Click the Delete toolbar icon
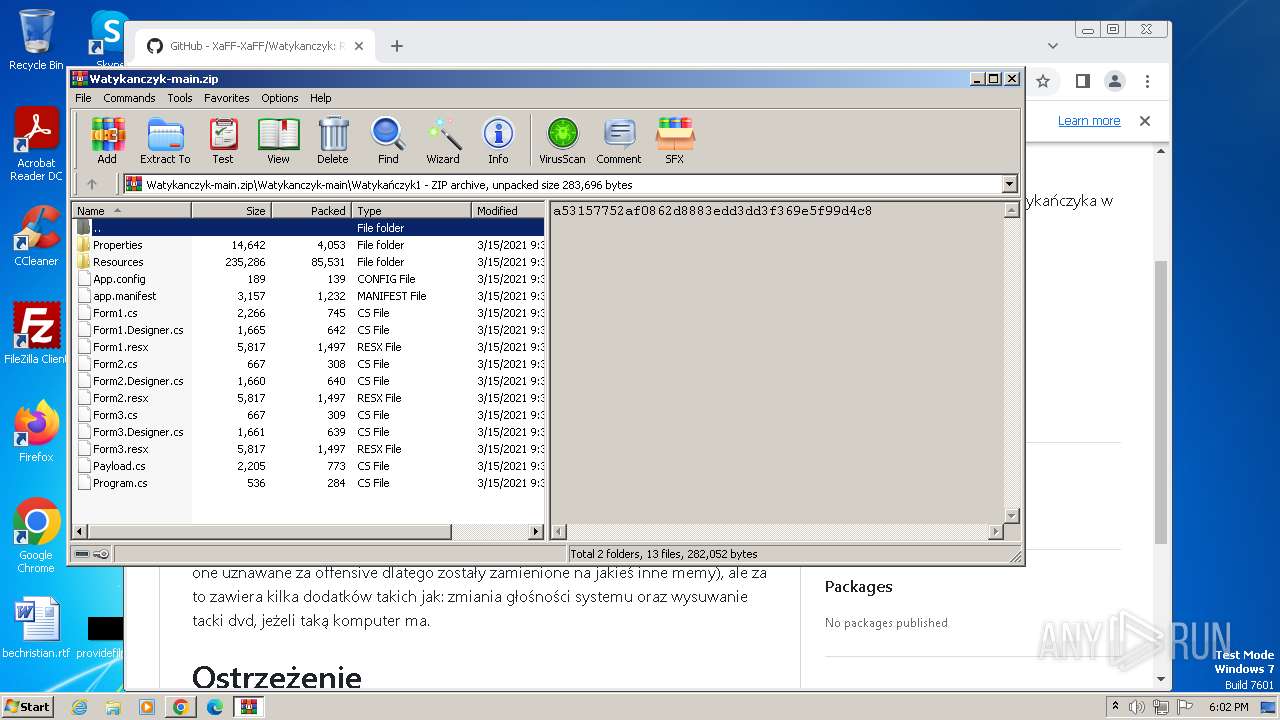The image size is (1280, 720). (333, 140)
